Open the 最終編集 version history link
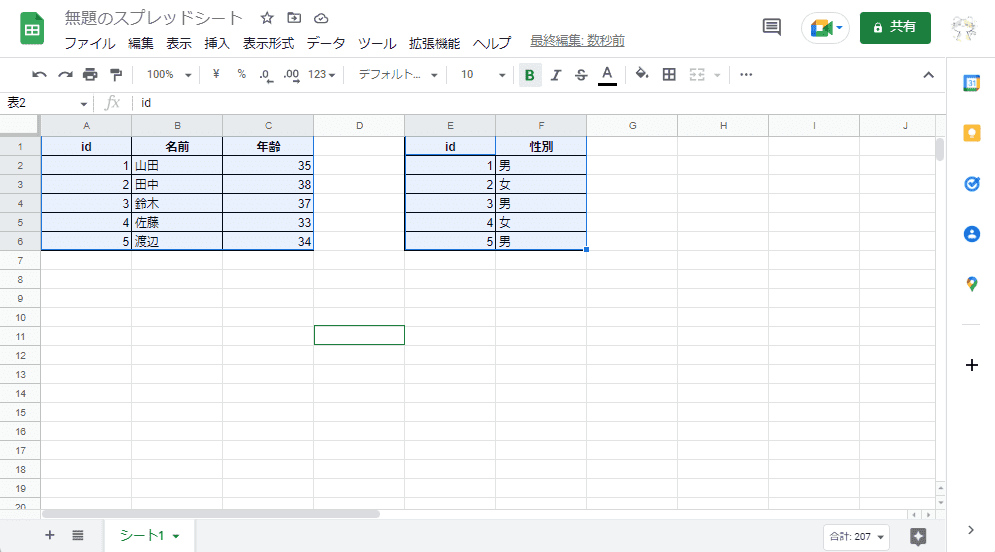Viewport: 995px width, 552px height. [x=577, y=41]
